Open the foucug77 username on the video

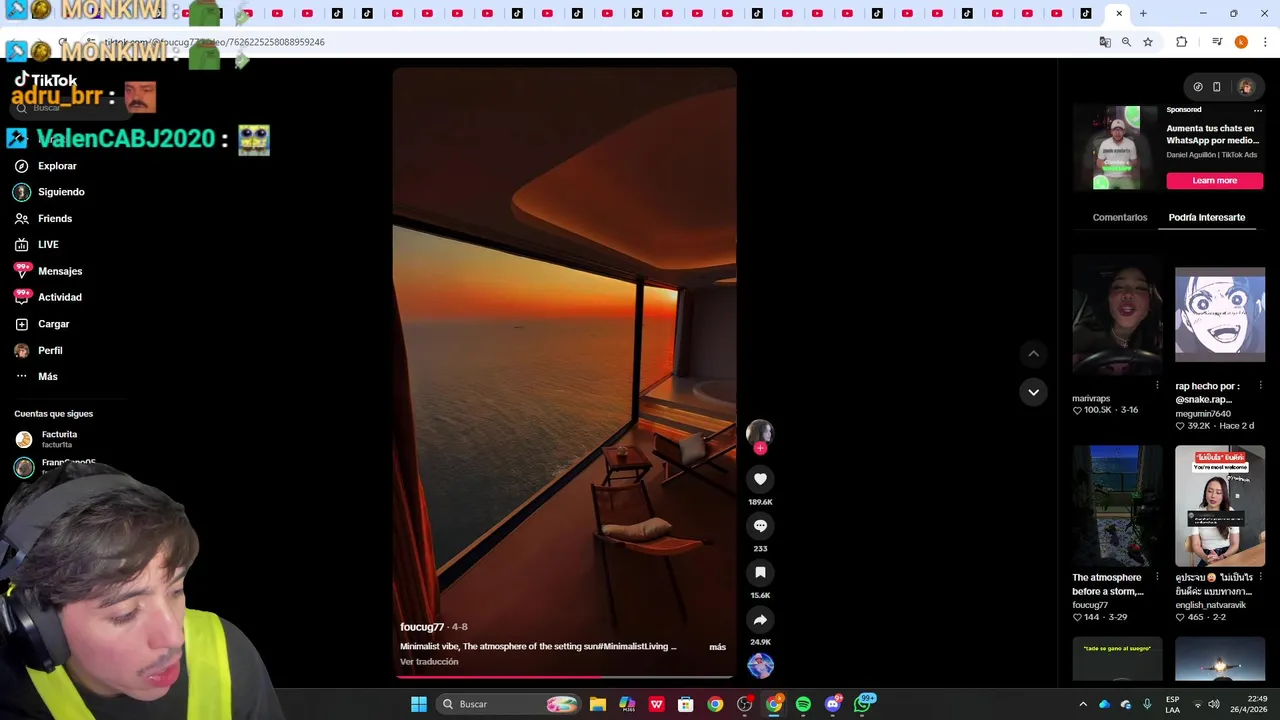pos(422,627)
